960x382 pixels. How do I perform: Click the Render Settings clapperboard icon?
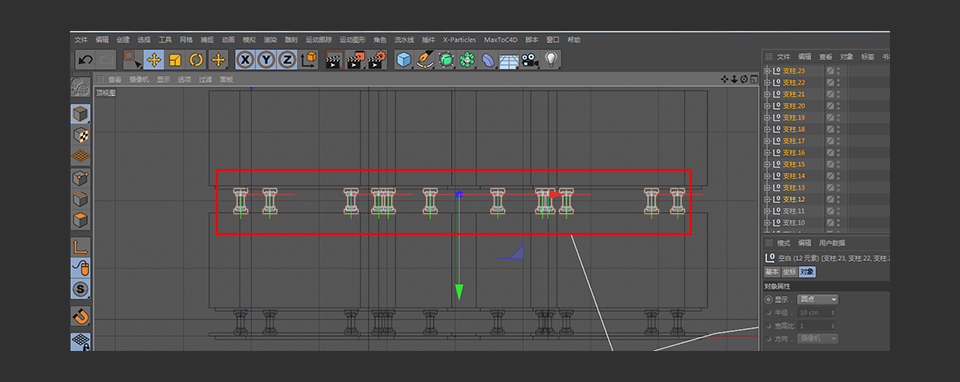[378, 59]
